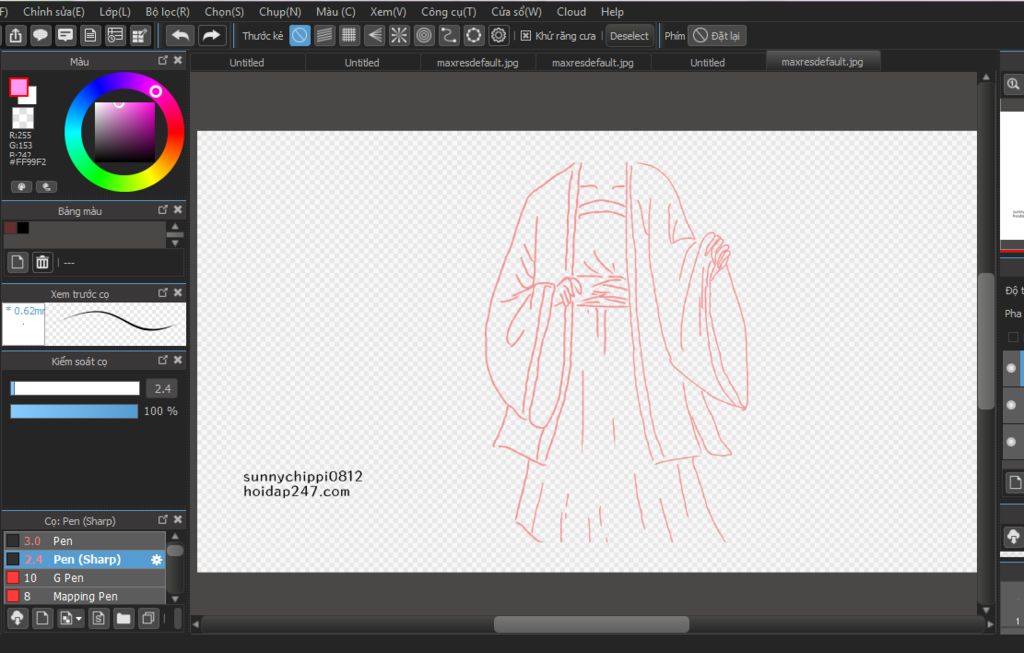Click the folder icon below brush list

123,618
